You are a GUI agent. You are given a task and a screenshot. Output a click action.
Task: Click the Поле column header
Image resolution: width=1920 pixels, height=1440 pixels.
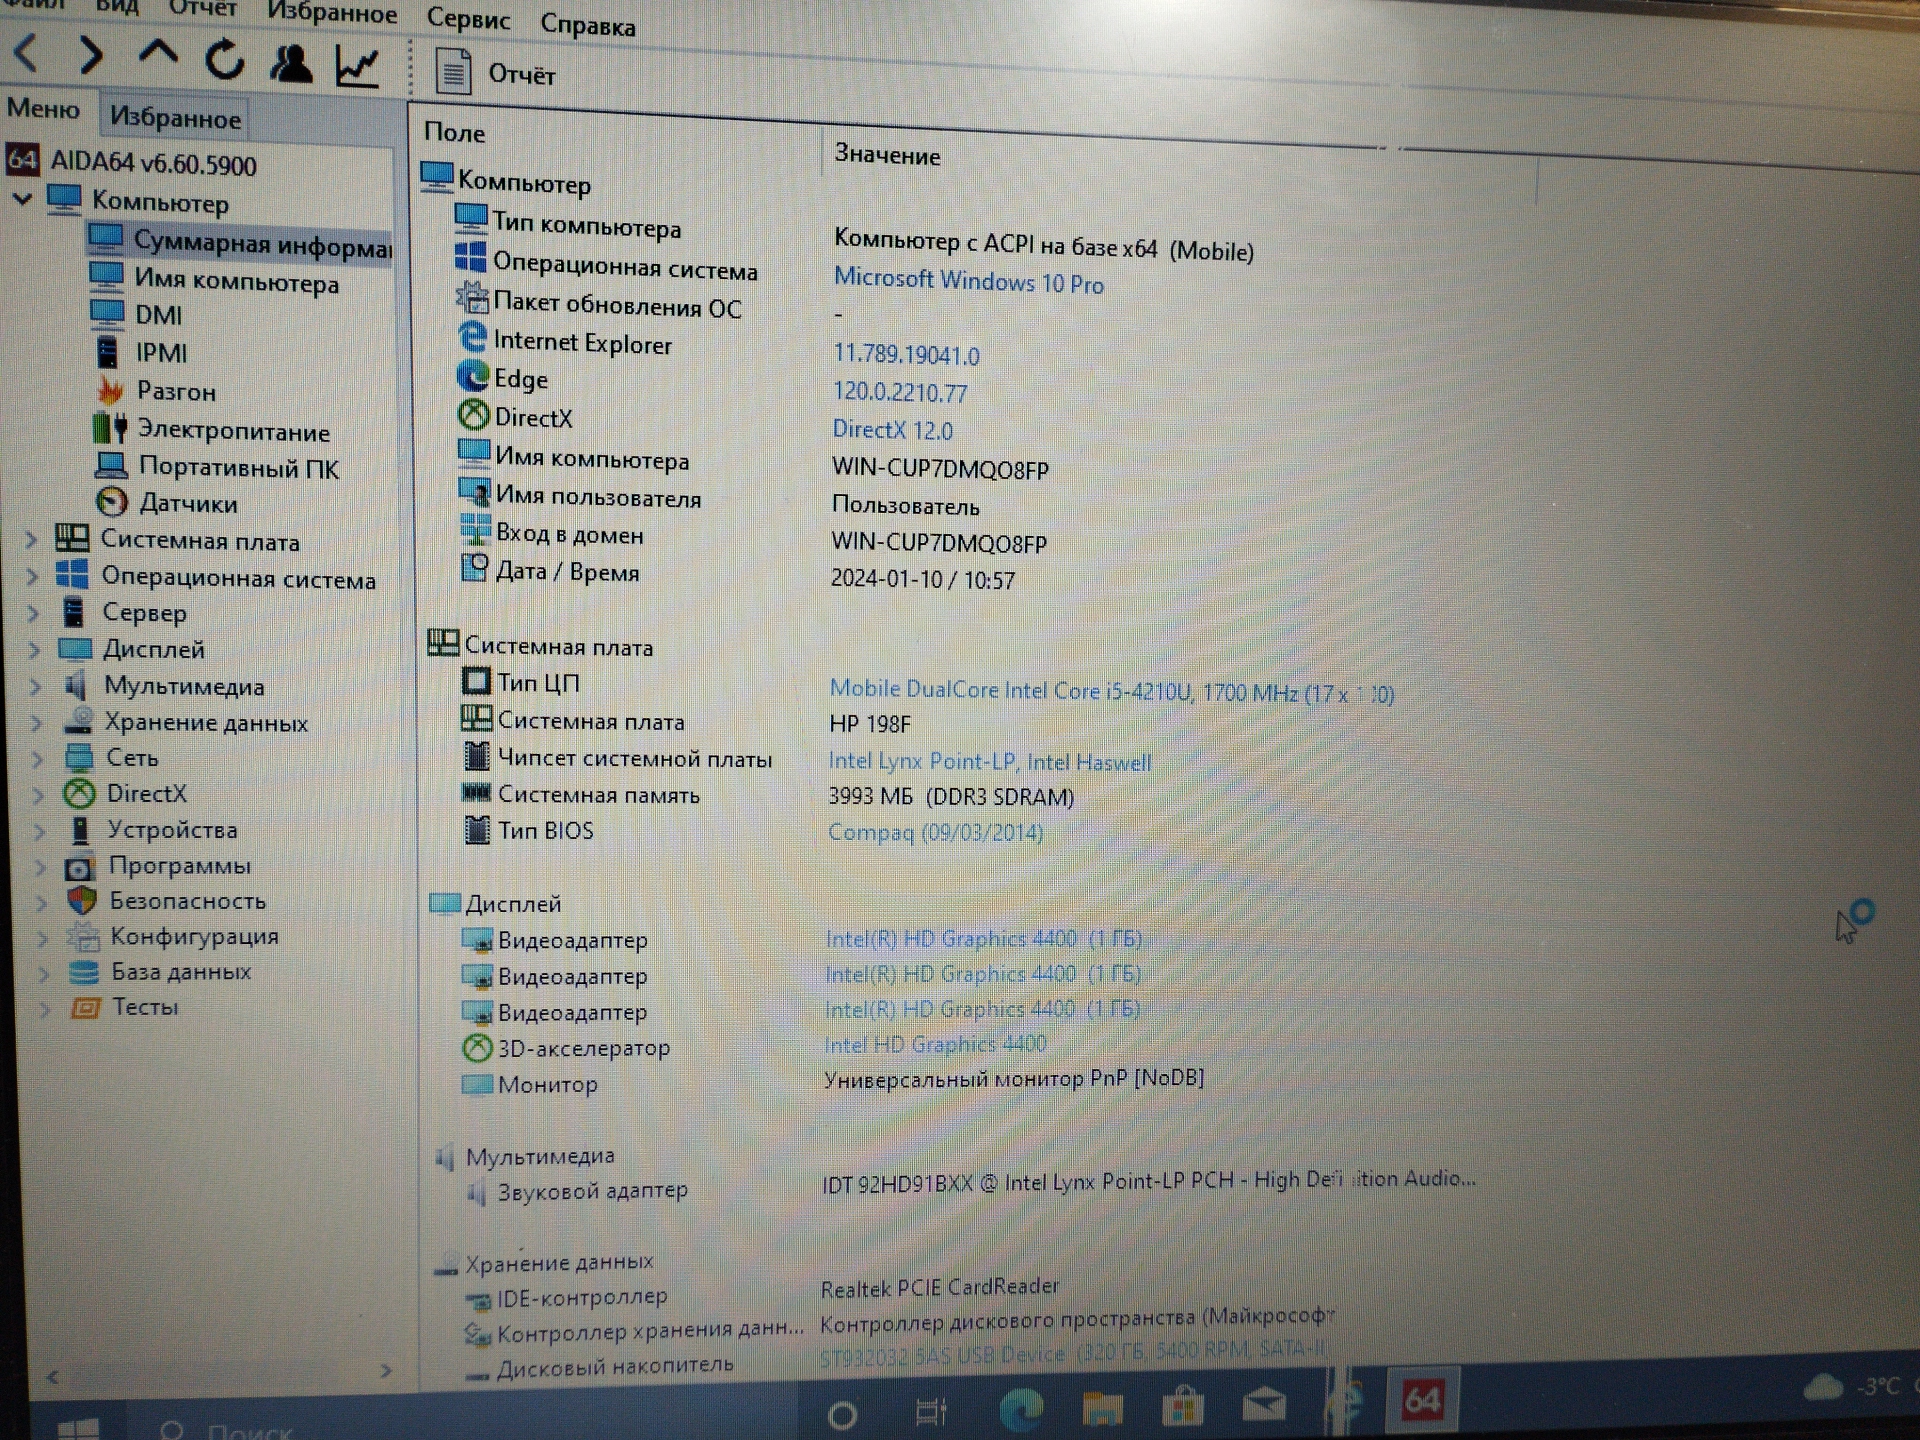(455, 132)
